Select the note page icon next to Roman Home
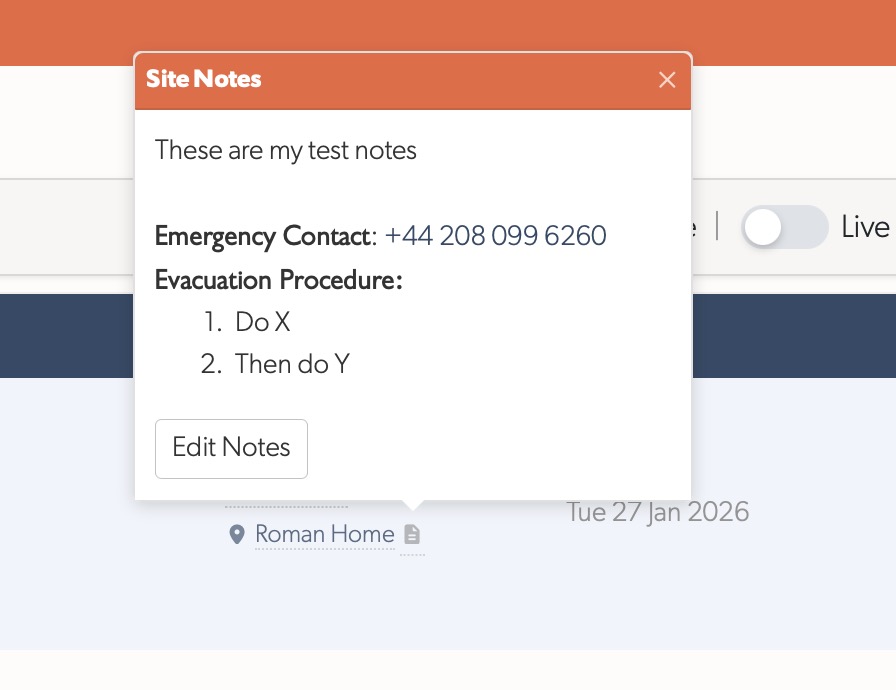The height and width of the screenshot is (690, 896). coord(412,534)
